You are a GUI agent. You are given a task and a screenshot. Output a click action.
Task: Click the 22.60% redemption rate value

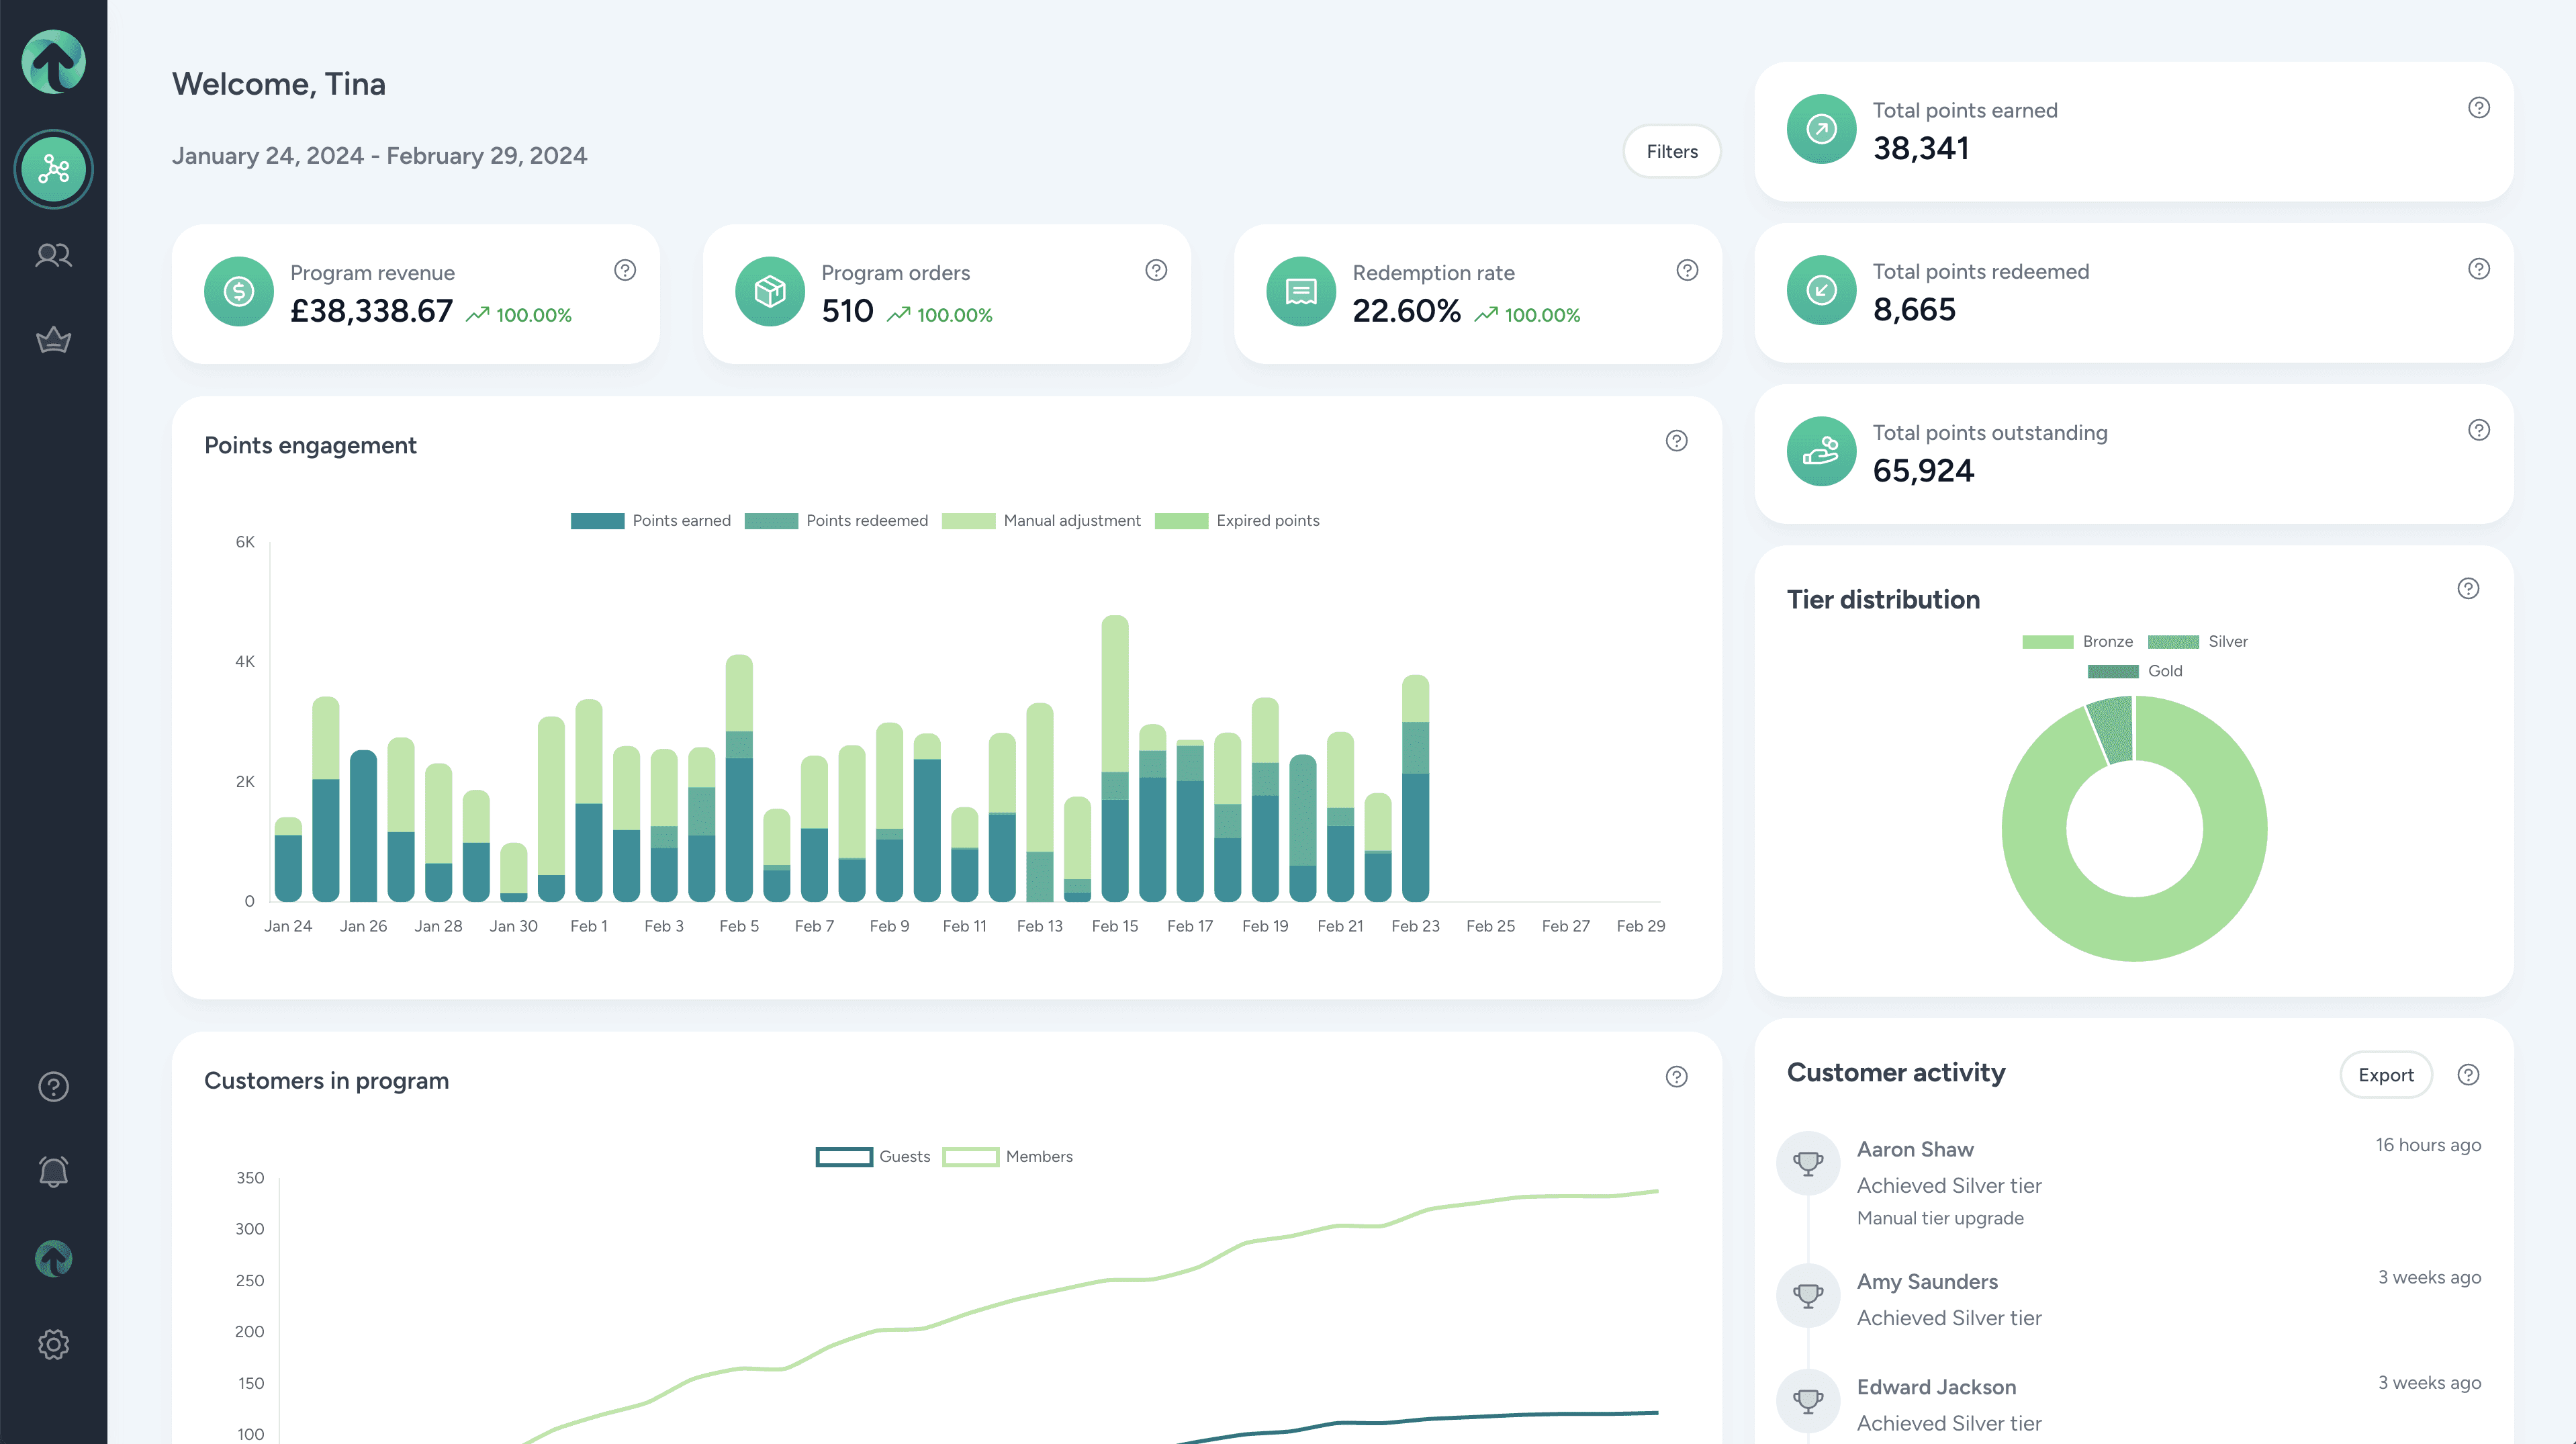1406,312
